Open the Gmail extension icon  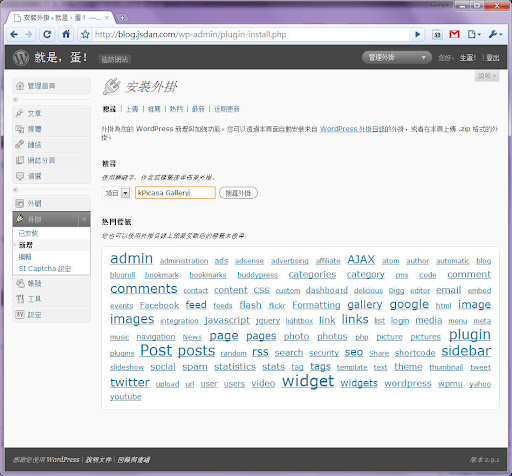tap(454, 34)
